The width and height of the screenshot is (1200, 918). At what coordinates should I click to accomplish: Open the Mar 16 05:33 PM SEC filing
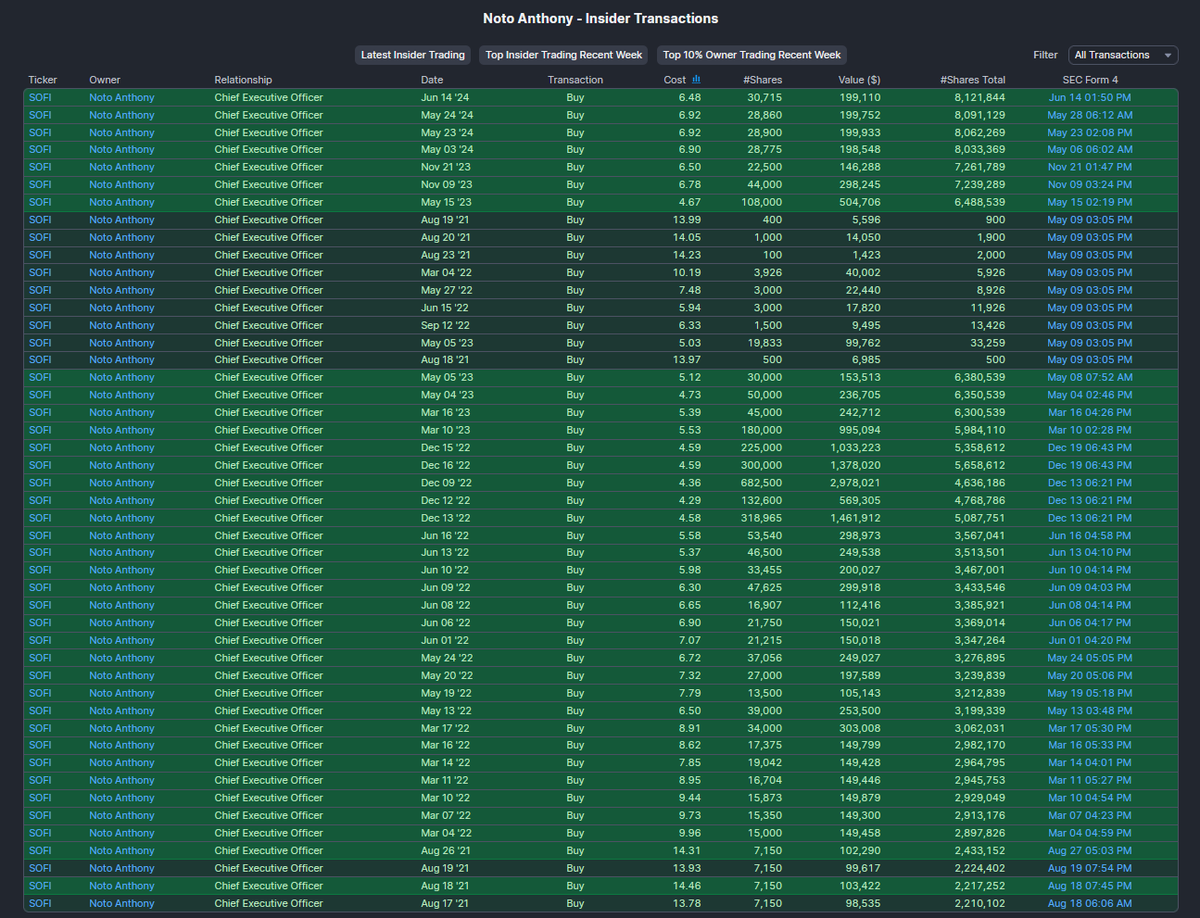(x=1090, y=745)
